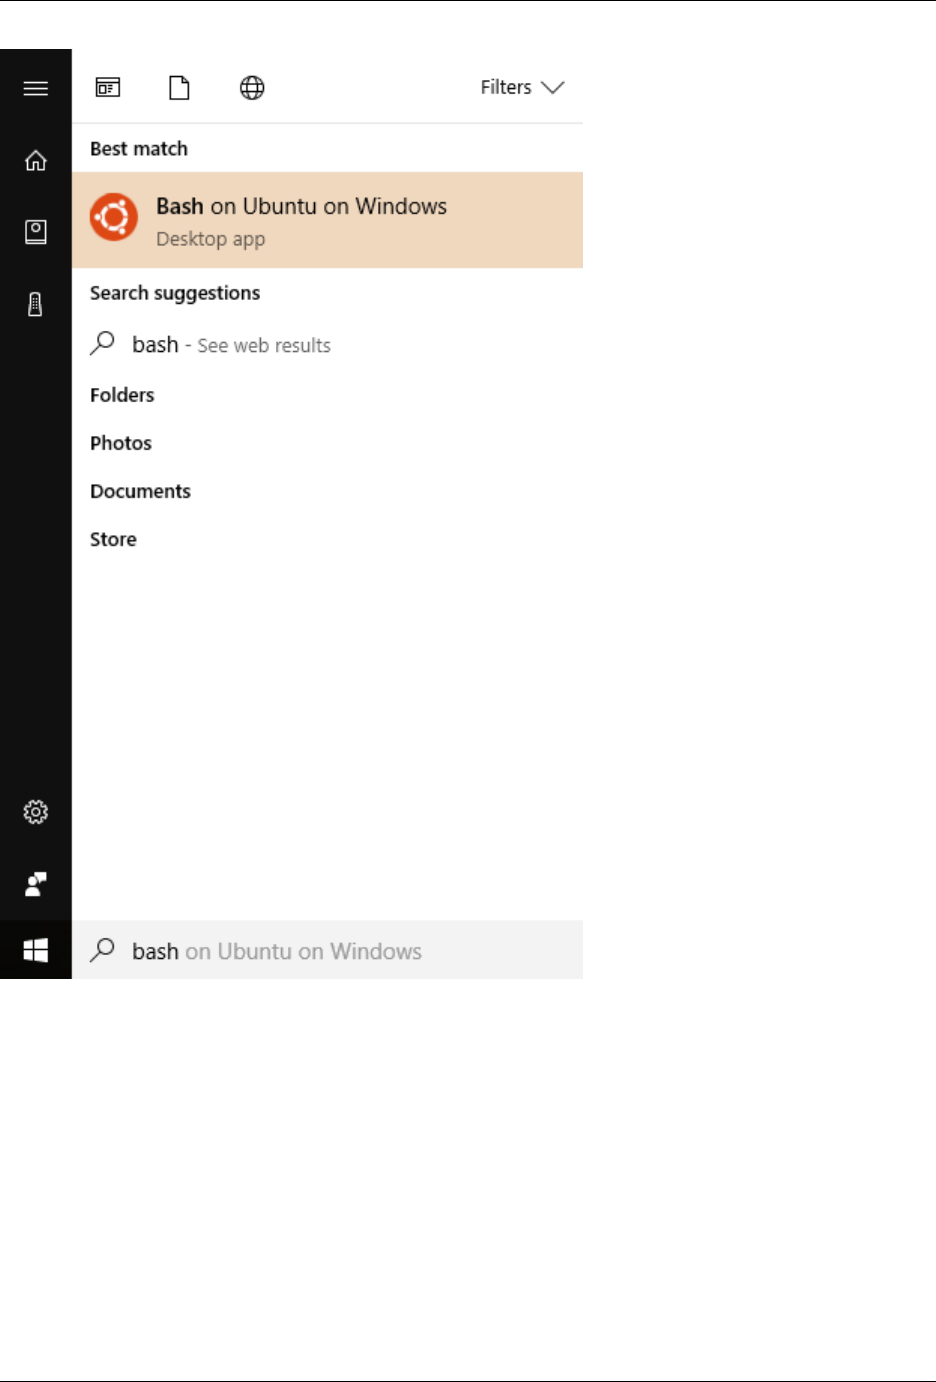
Task: Go to Home in the search sidebar
Action: coord(36,160)
